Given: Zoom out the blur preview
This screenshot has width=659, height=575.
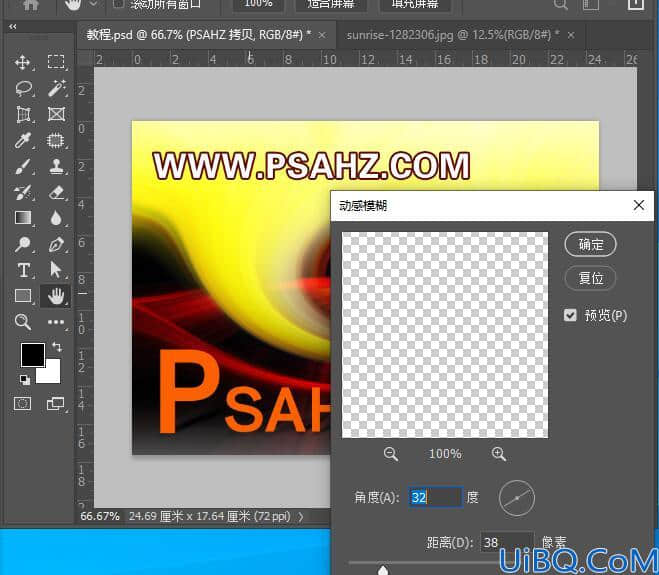Looking at the screenshot, I should [391, 454].
